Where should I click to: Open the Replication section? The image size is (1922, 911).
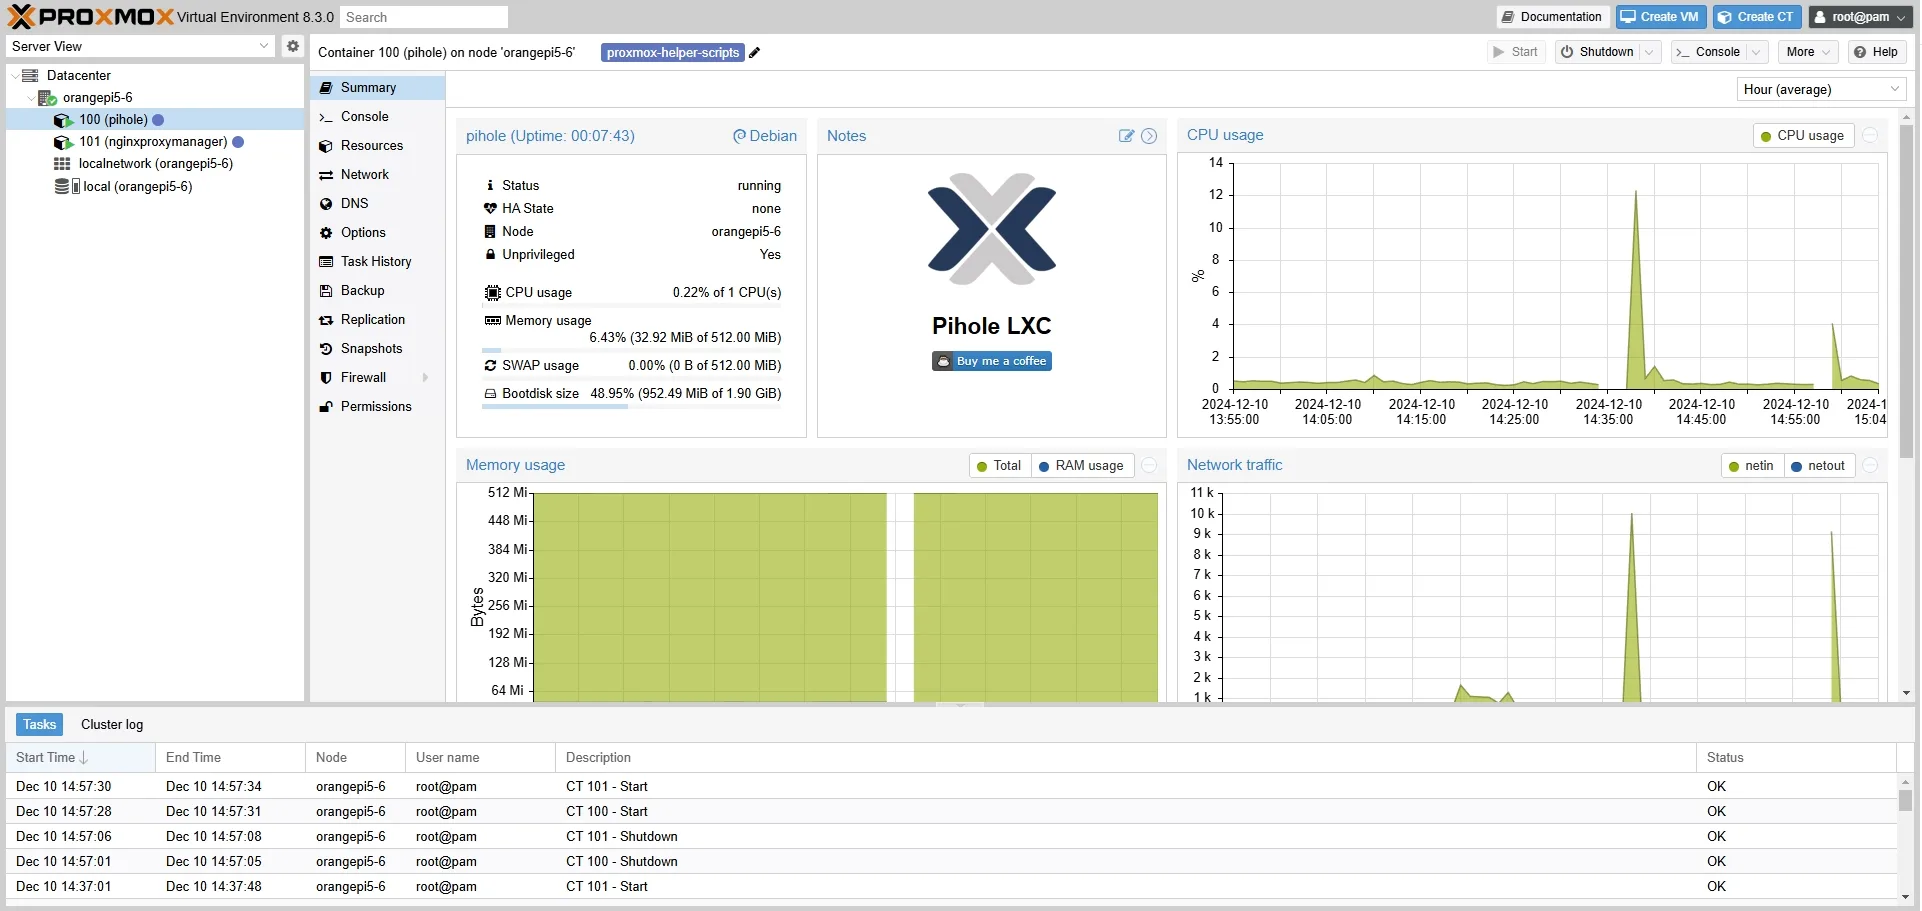tap(378, 320)
